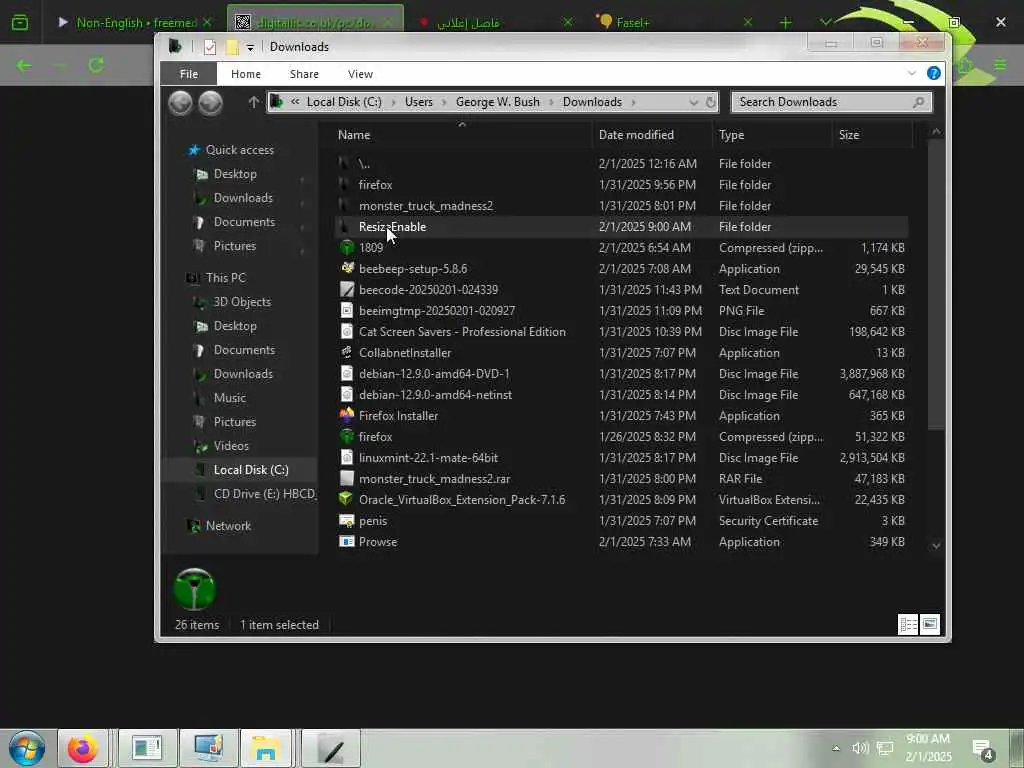Select debian-12.9.0-amd64-netinst disc image icon
The image size is (1024, 768).
[347, 394]
